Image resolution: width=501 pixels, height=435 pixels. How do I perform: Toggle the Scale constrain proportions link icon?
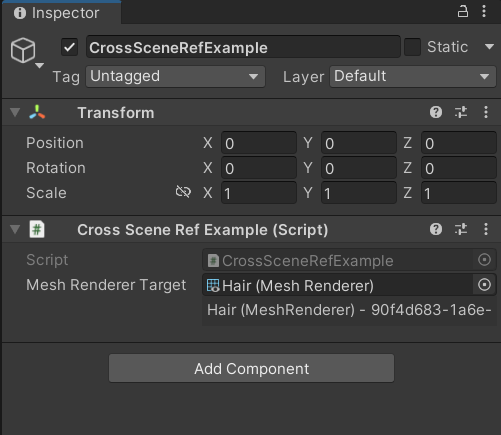[183, 192]
